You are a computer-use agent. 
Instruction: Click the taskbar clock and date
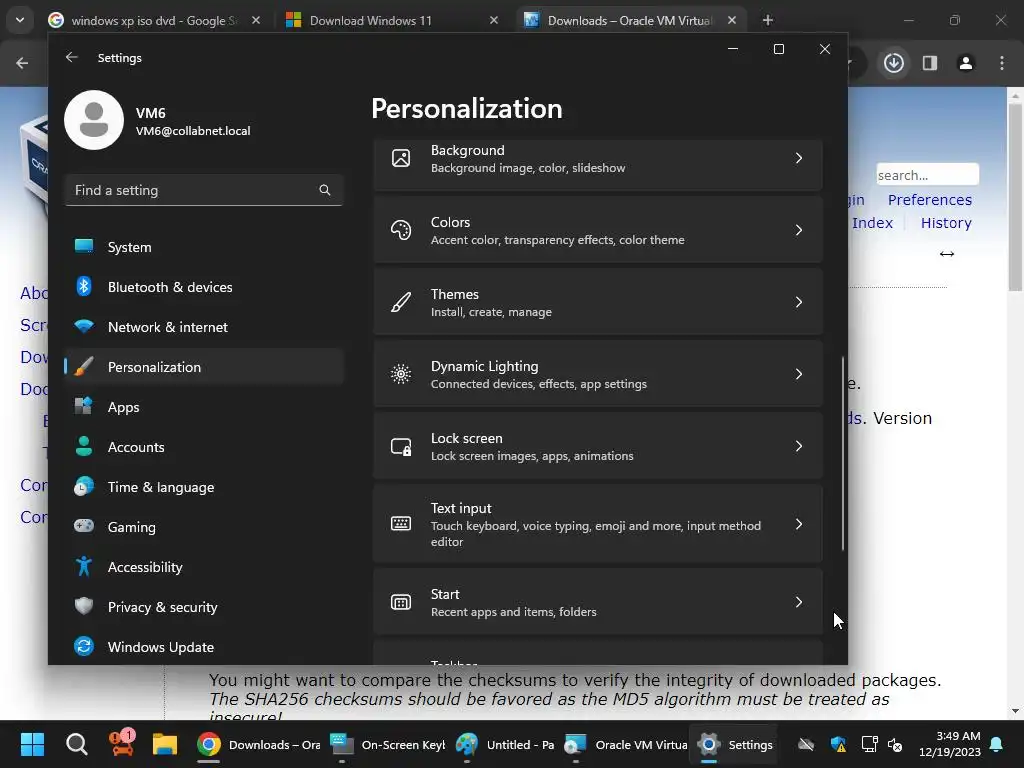coord(949,744)
